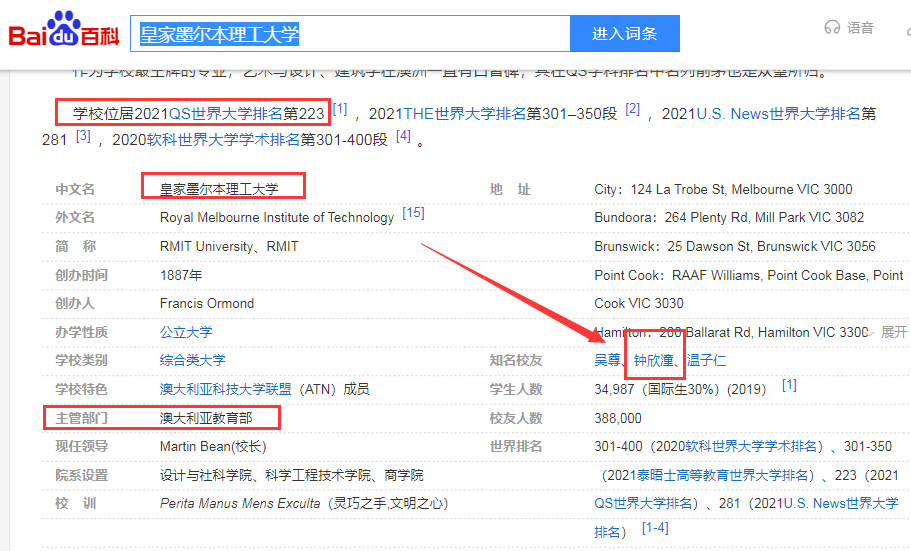Select the 院系设置 value text
The width and height of the screenshot is (911, 551).
point(292,475)
